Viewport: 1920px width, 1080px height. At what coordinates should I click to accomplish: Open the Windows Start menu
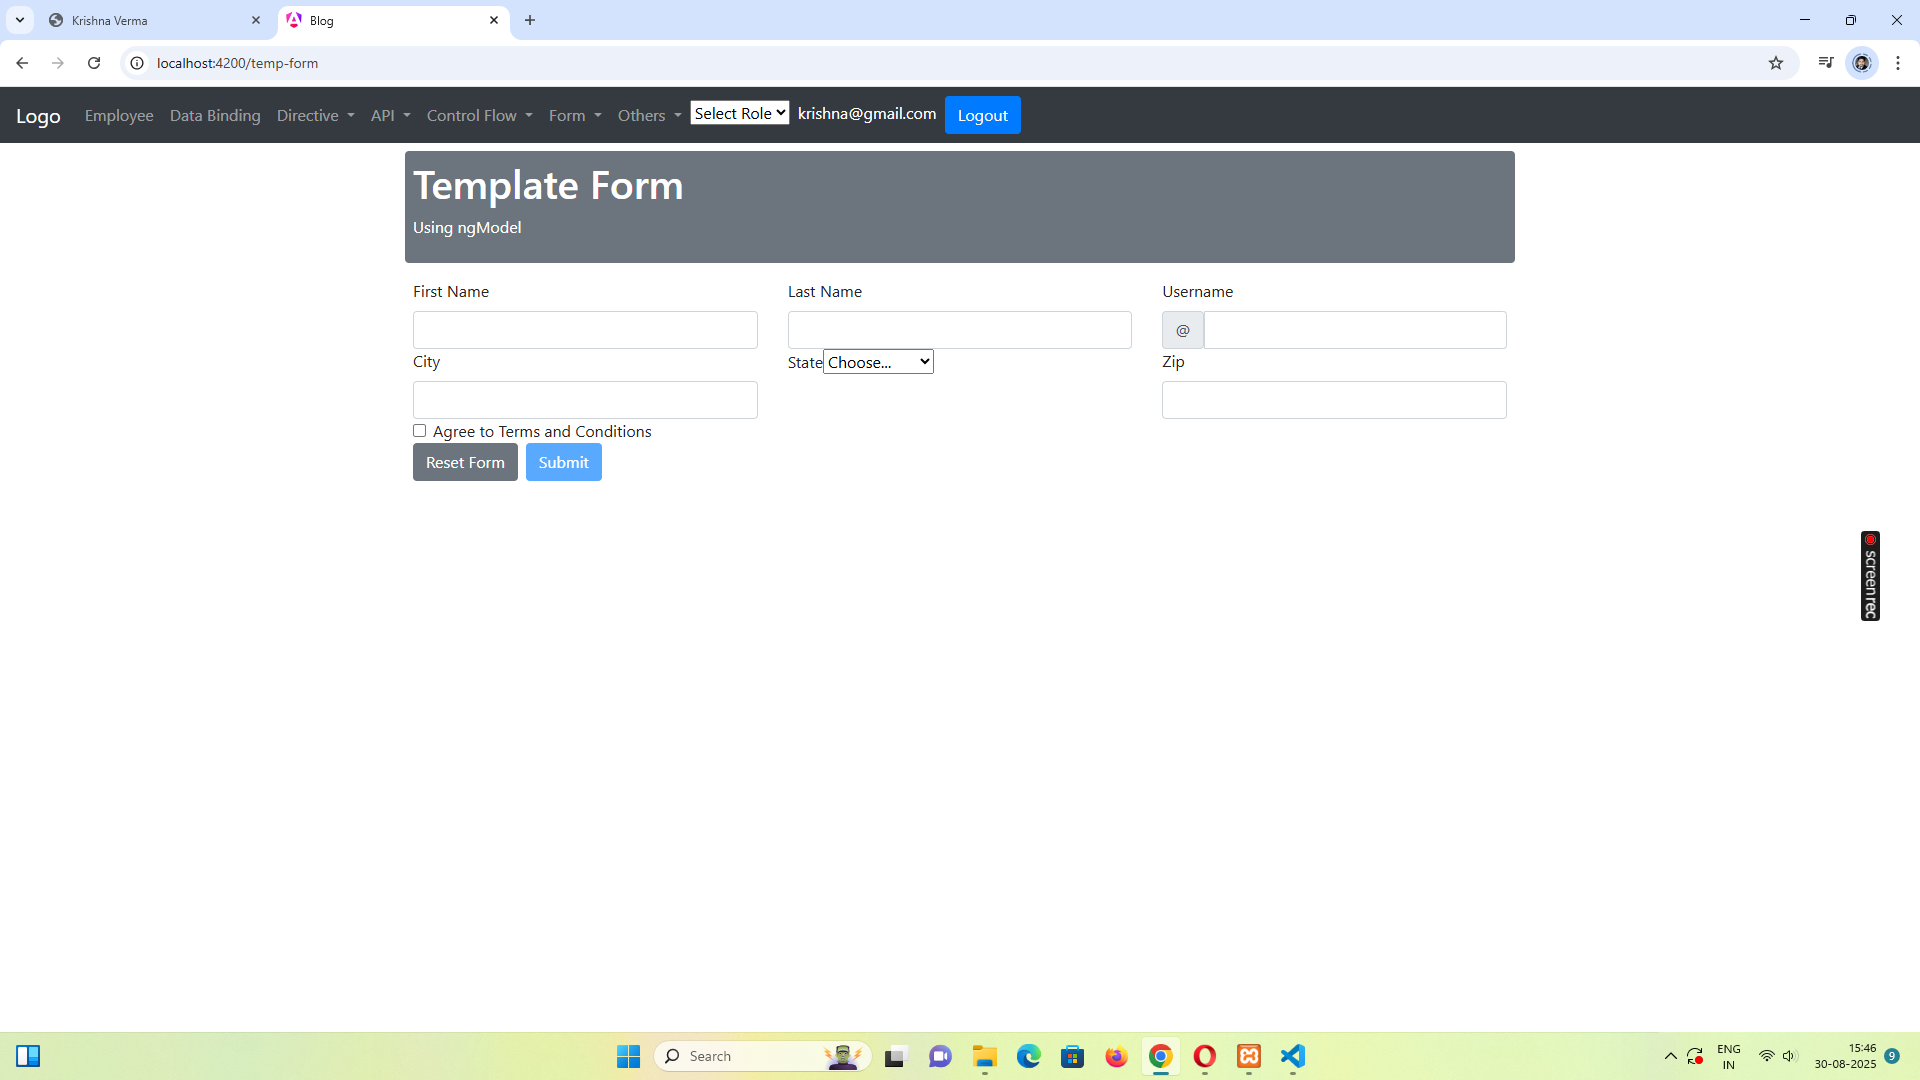[x=628, y=1056]
